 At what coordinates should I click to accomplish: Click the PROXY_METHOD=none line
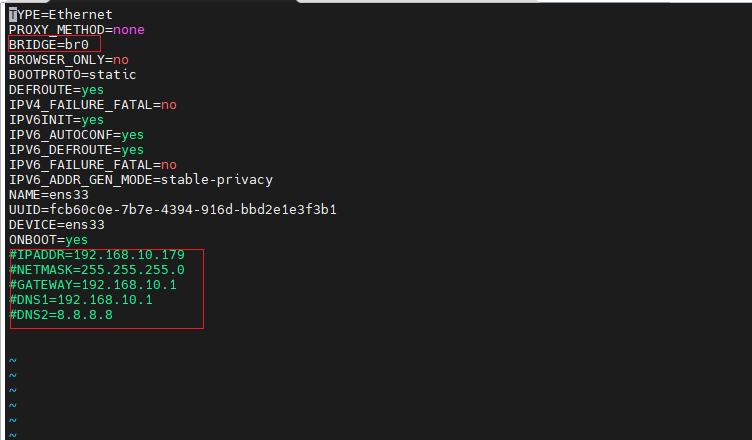pyautogui.click(x=77, y=30)
